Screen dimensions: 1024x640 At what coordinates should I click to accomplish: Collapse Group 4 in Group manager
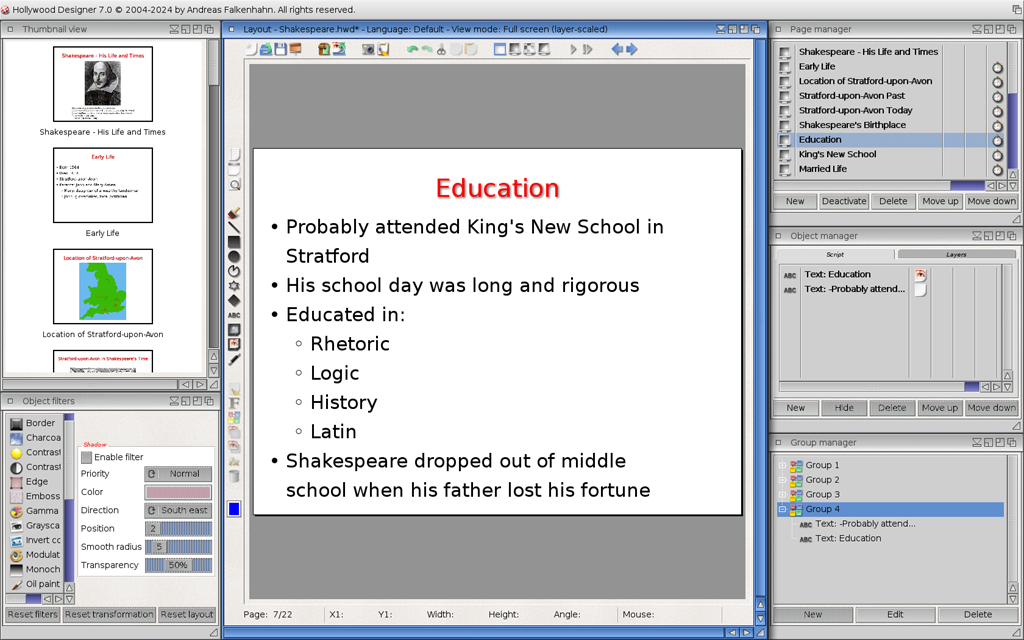click(x=783, y=509)
